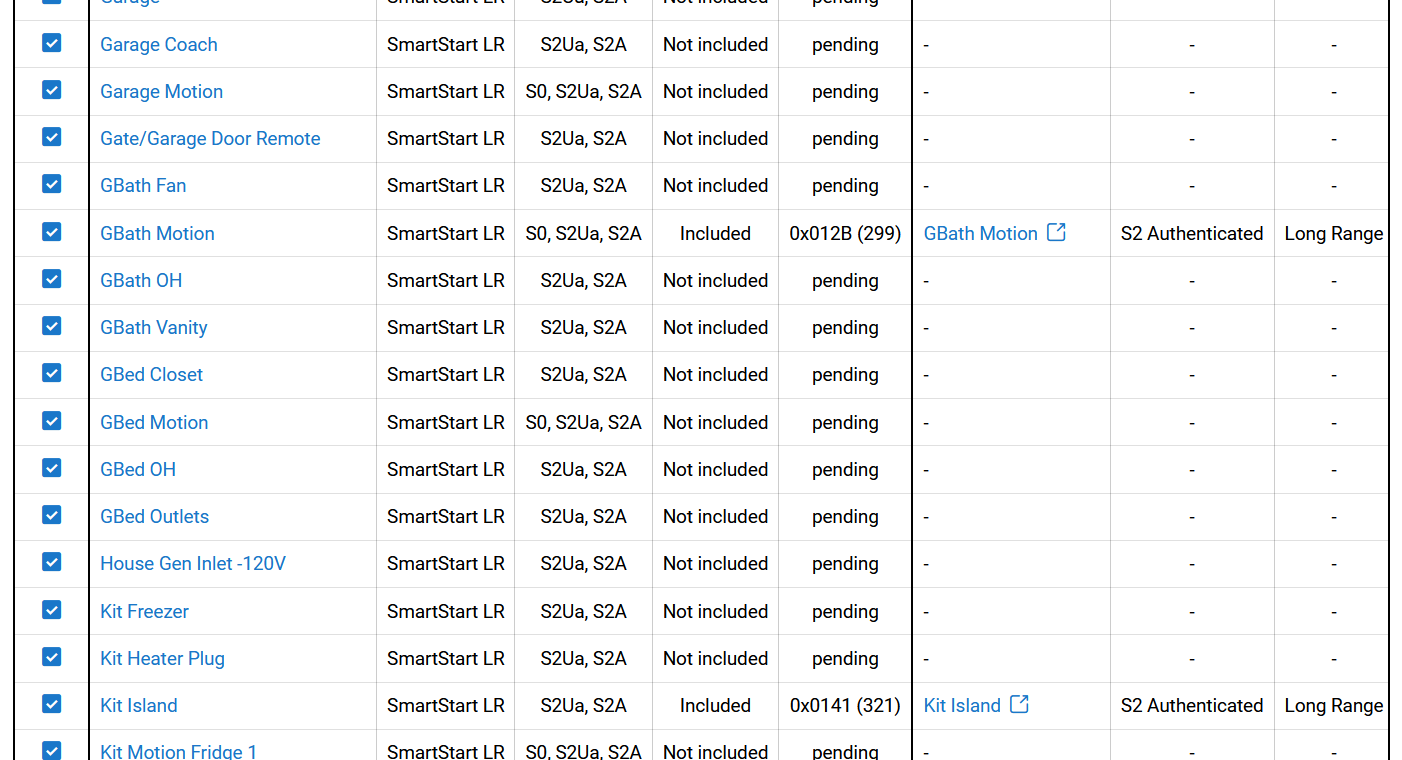Go to the Kit Island node link
1402x760 pixels.
point(962,706)
